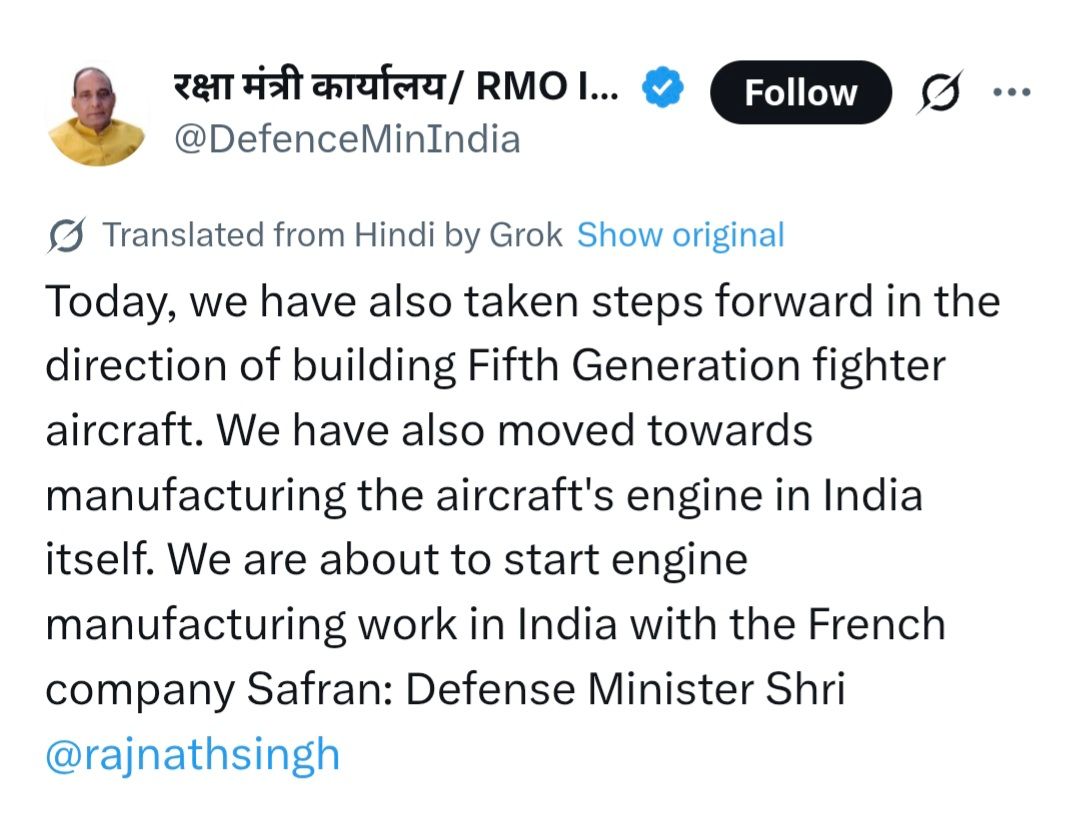Viewport: 1072px width, 823px height.
Task: Click the Grok icon beside the Follow button
Action: (940, 92)
